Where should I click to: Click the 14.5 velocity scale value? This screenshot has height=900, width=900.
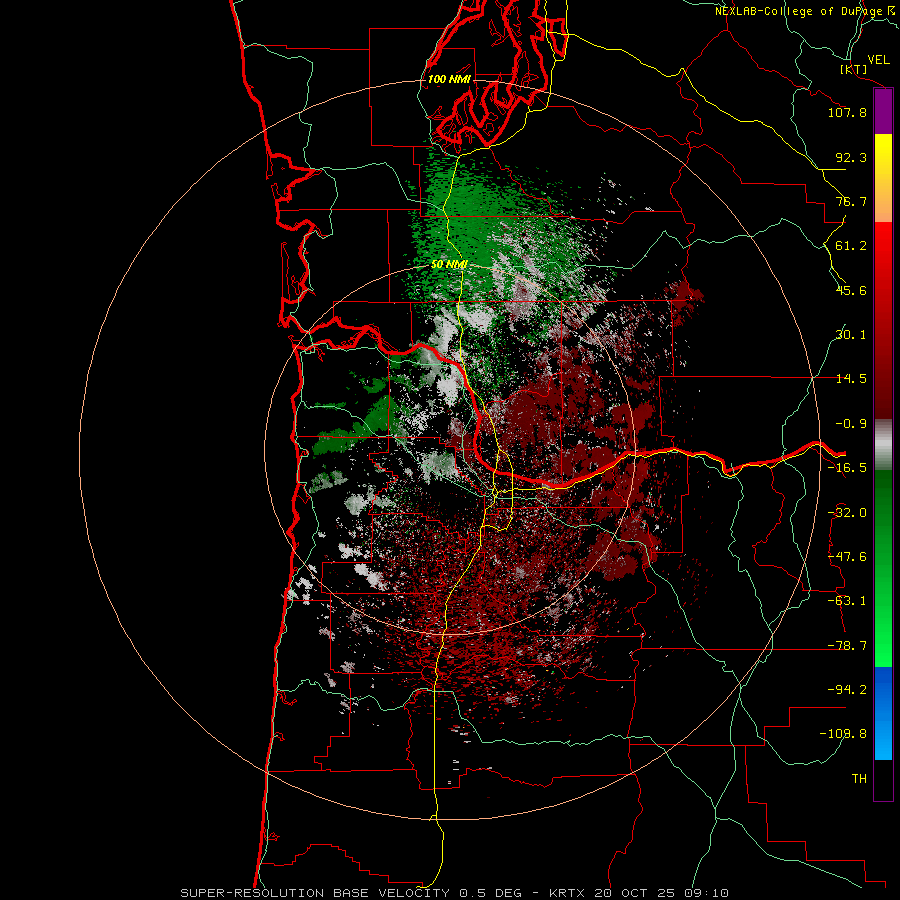pos(851,379)
